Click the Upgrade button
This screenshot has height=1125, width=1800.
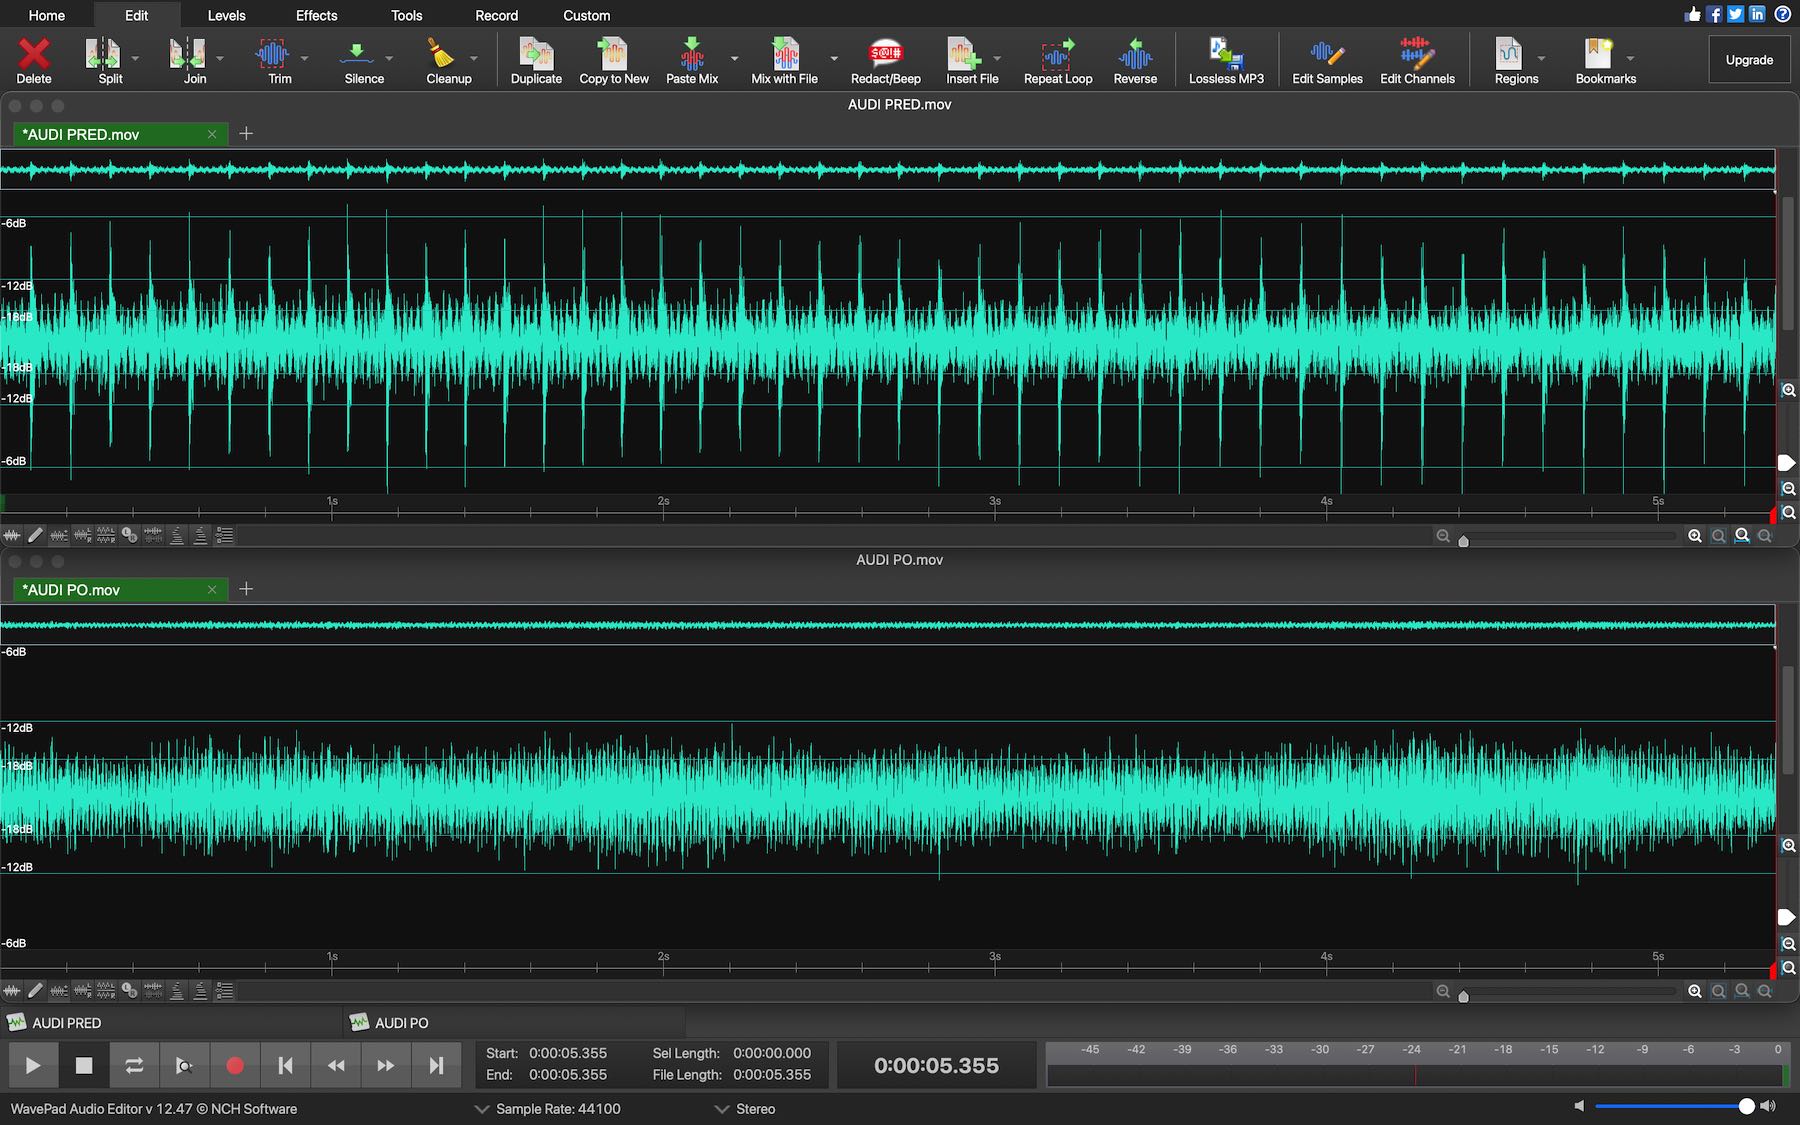pyautogui.click(x=1749, y=60)
